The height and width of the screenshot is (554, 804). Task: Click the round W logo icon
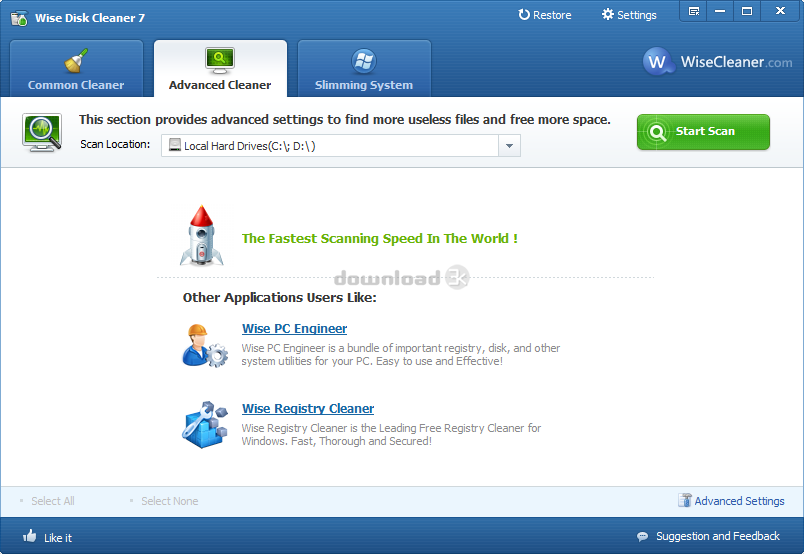click(x=657, y=62)
